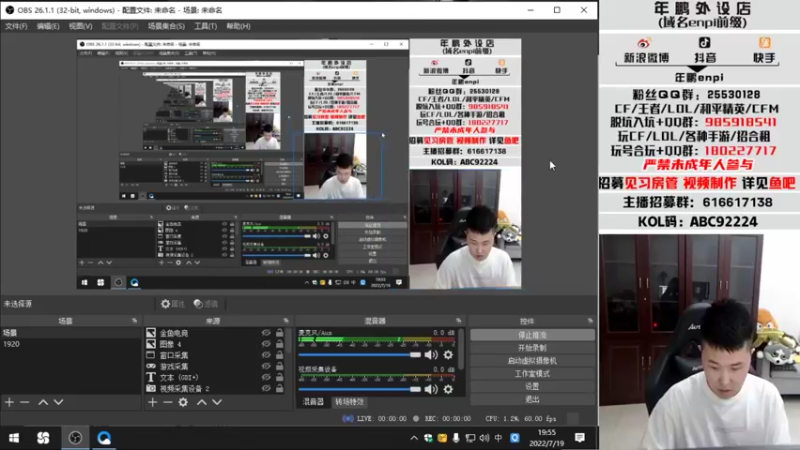800x450 pixels.
Task: Open the 编辑(E) menu
Action: click(x=47, y=26)
